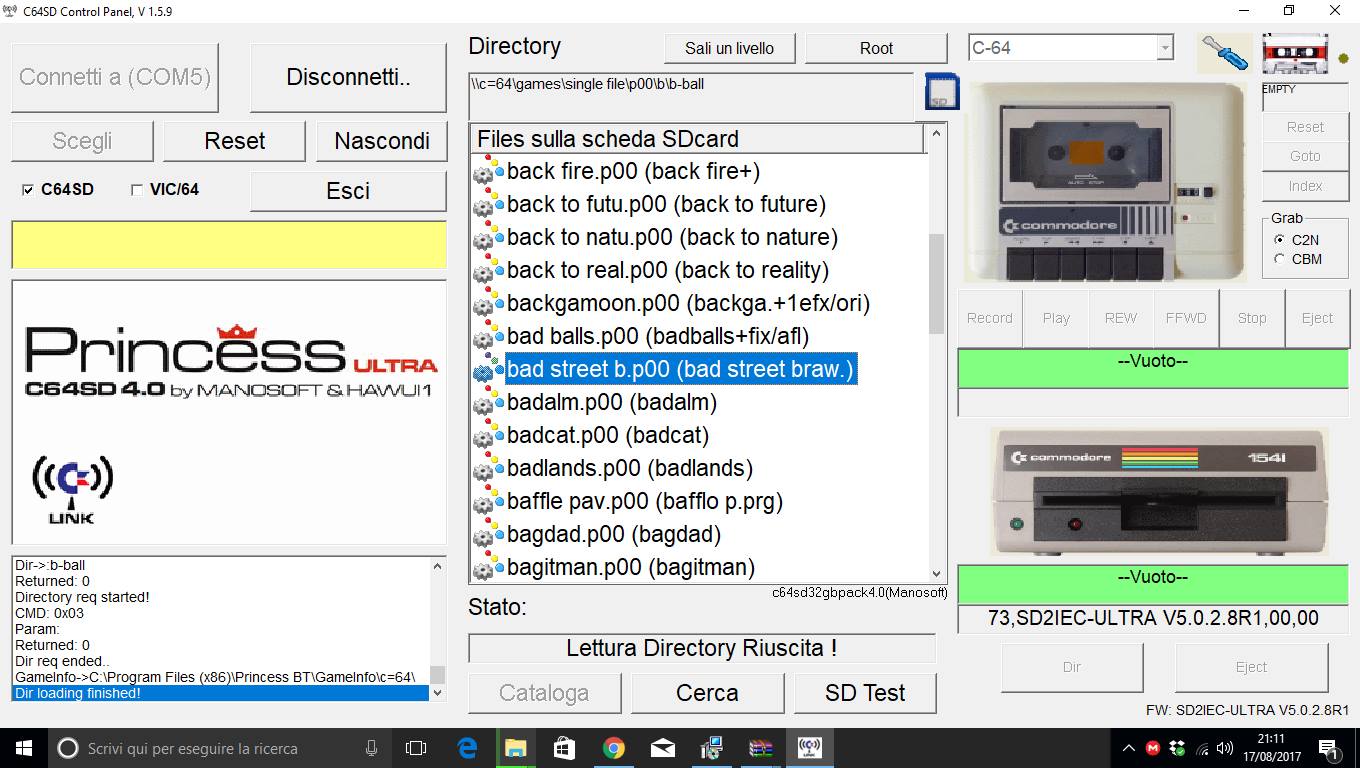The image size is (1360, 768).
Task: Click the gear icon for back to futu.p00
Action: pos(487,205)
